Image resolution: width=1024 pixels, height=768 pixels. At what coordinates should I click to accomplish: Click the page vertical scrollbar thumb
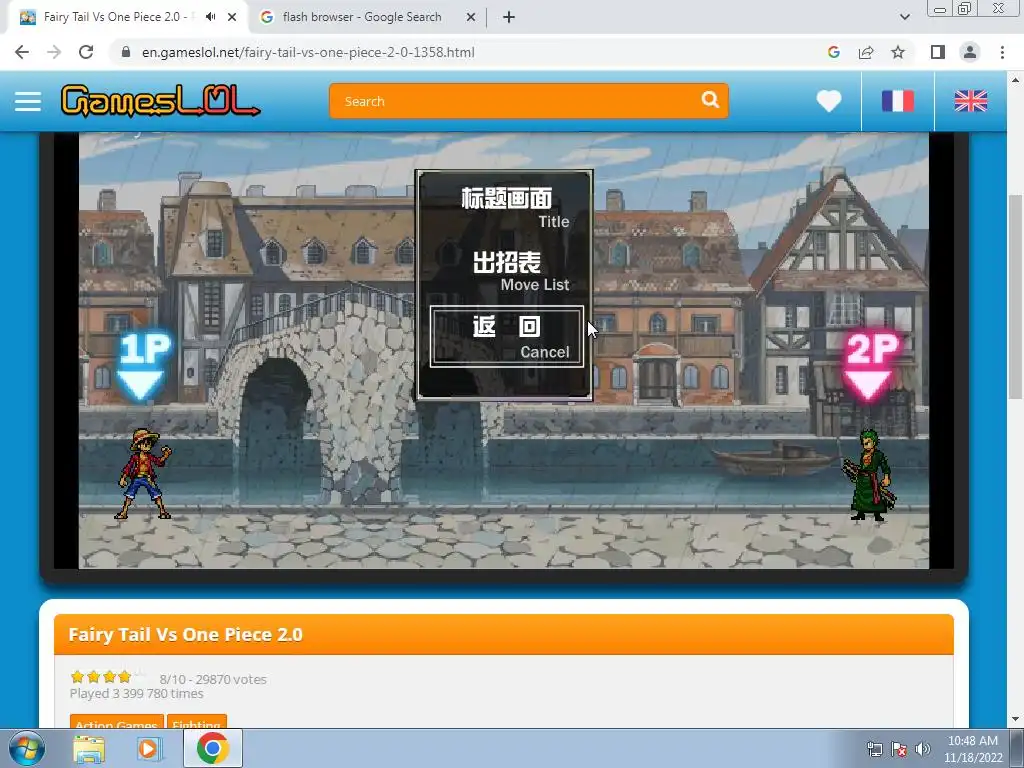coord(1015,297)
